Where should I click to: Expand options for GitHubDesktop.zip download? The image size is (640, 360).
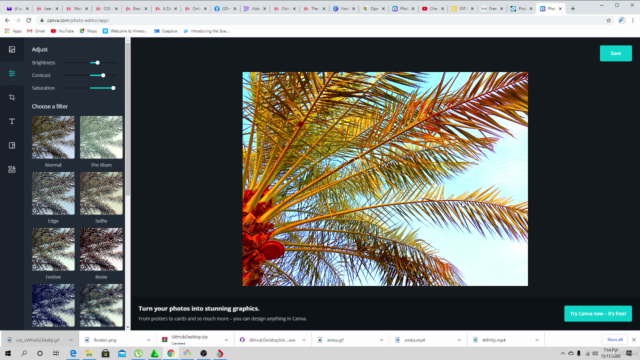226,340
